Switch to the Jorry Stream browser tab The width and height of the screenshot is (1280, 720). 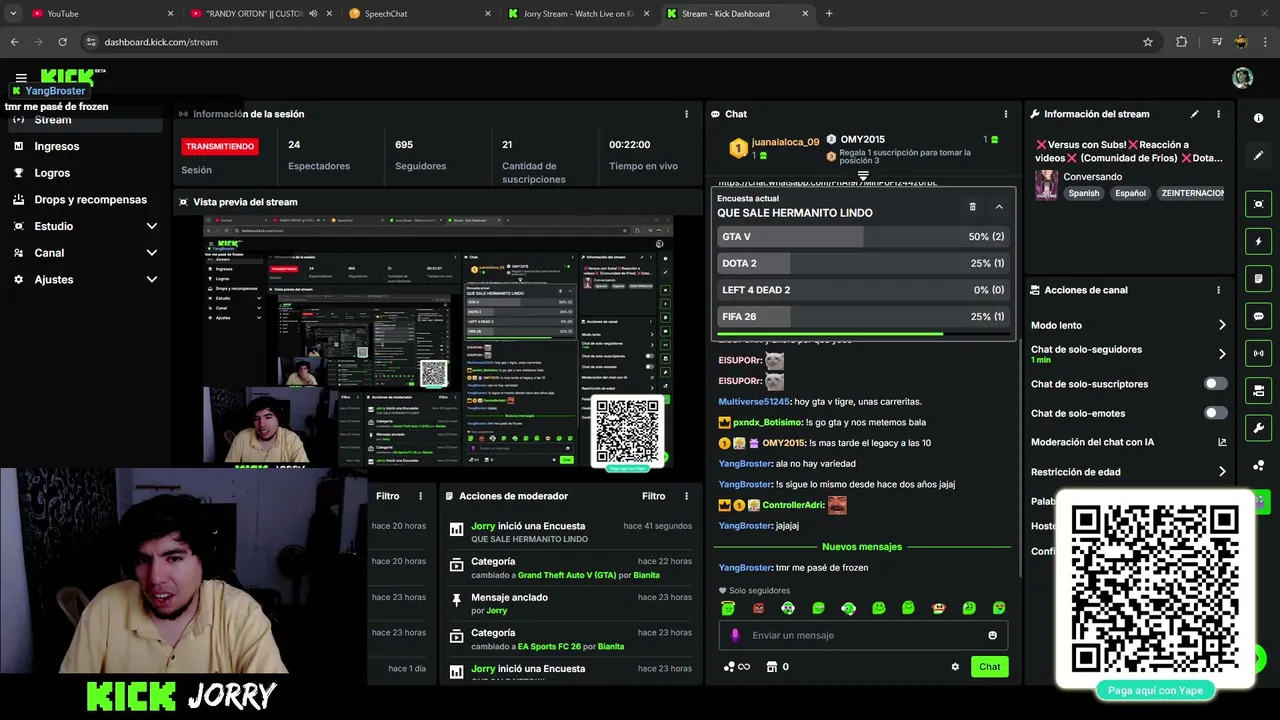pyautogui.click(x=577, y=14)
